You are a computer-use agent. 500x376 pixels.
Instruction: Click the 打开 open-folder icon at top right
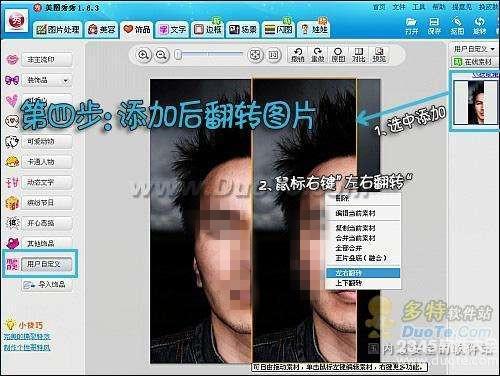(412, 26)
